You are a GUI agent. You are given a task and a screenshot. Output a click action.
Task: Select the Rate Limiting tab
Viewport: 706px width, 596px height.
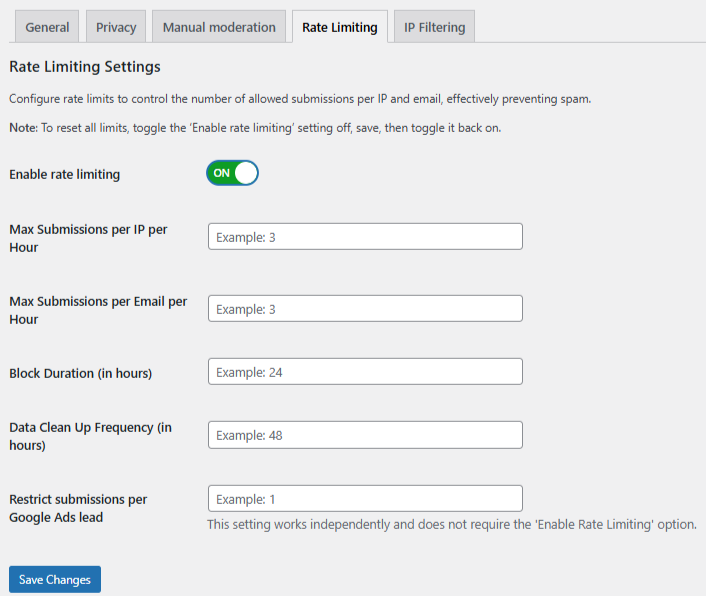click(x=339, y=27)
